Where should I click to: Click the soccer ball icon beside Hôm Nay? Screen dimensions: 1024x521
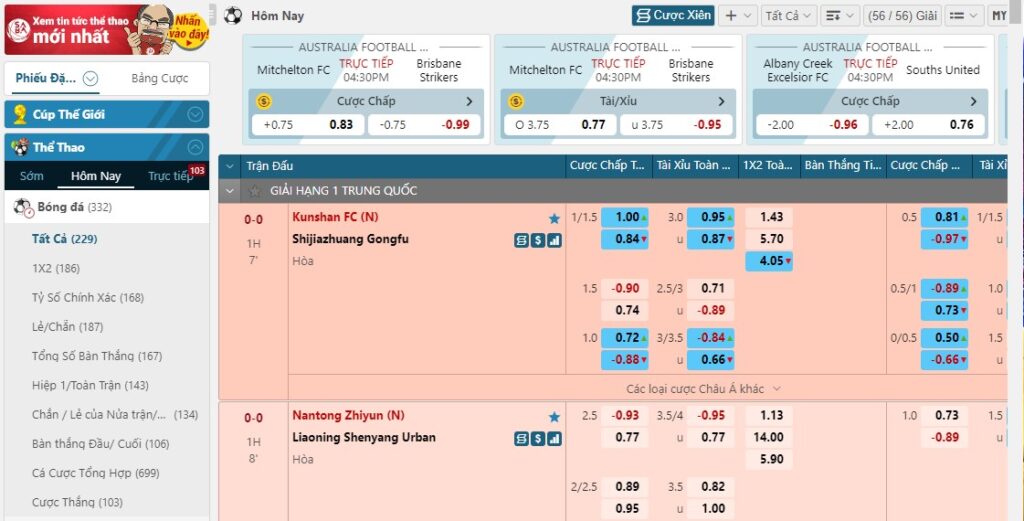(x=232, y=16)
